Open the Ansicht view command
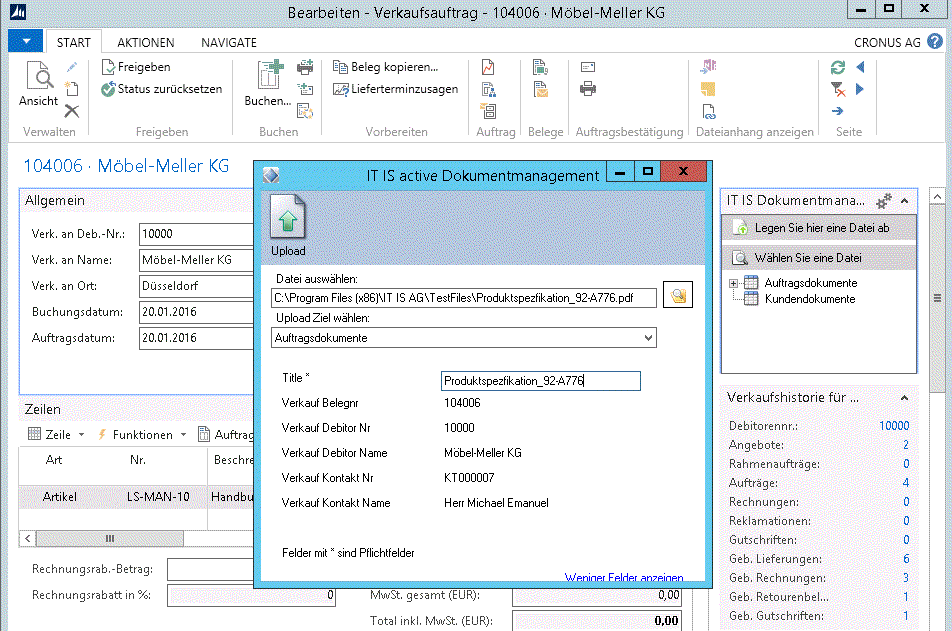Viewport: 952px width, 631px height. click(38, 84)
